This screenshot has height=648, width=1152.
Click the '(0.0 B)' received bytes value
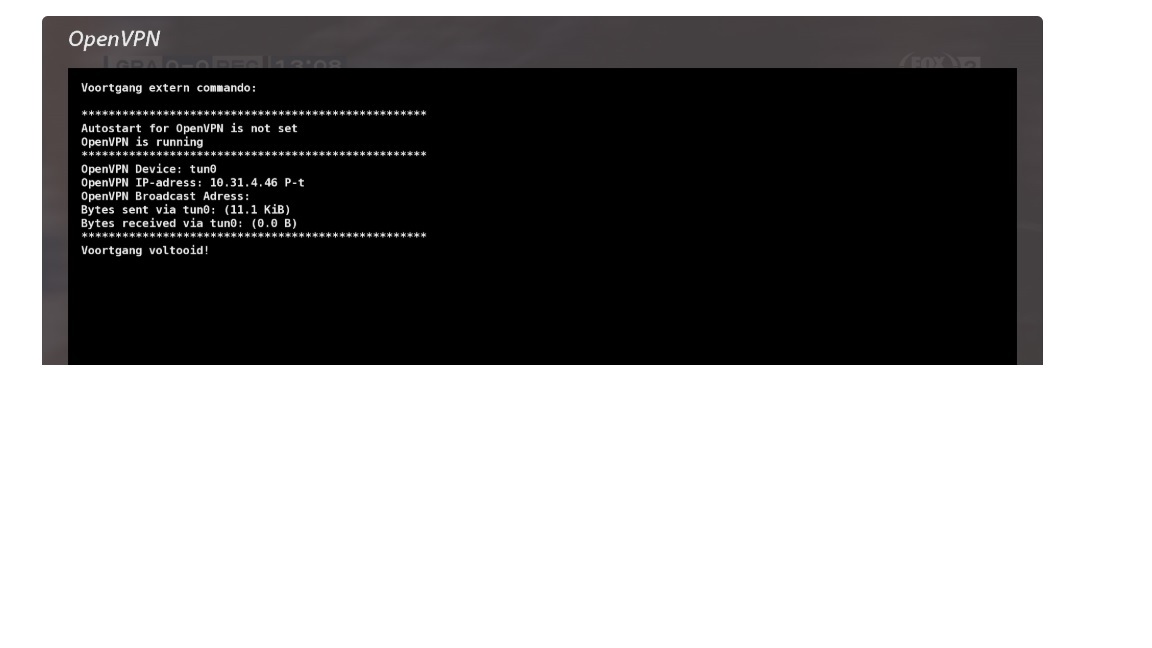274,223
